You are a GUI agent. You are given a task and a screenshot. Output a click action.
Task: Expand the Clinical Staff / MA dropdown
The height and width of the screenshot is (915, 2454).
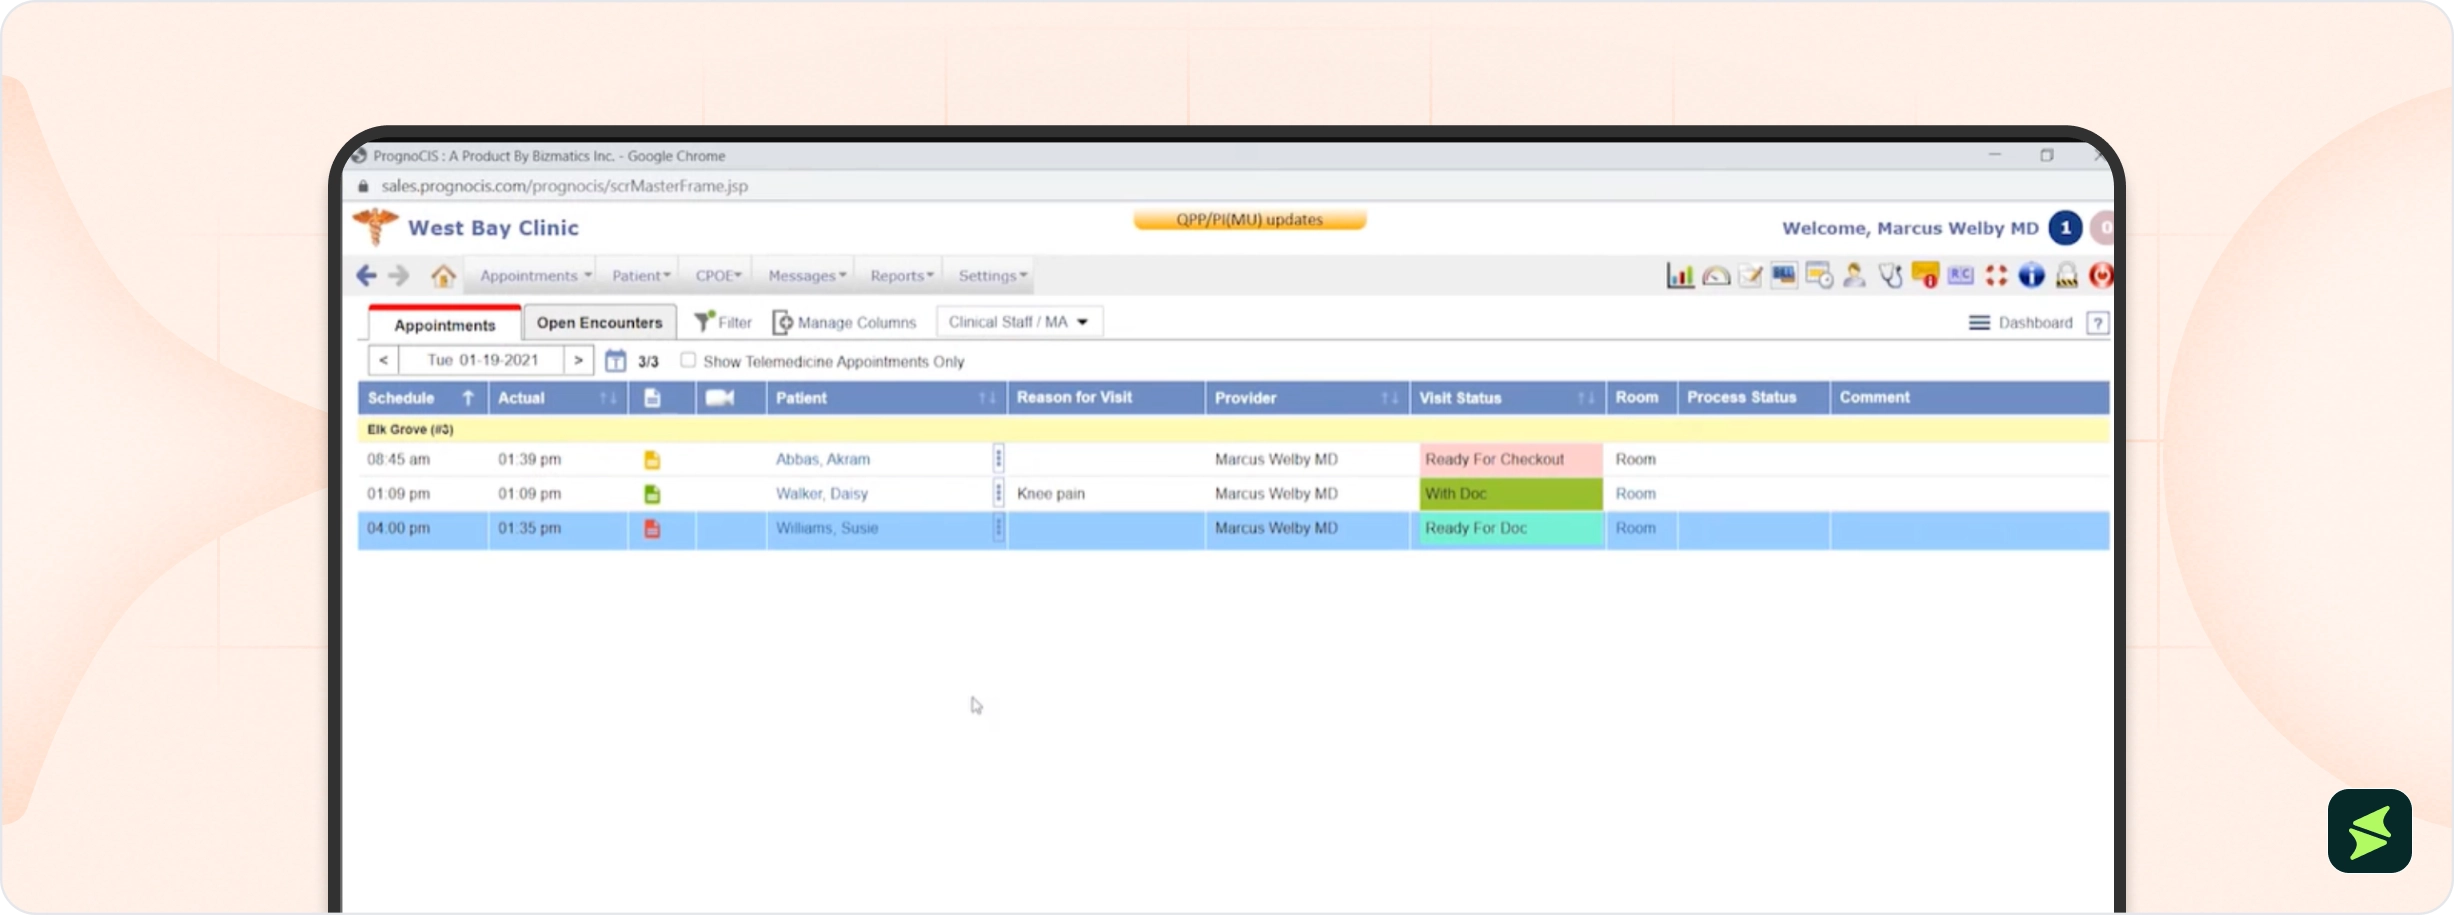point(1019,322)
